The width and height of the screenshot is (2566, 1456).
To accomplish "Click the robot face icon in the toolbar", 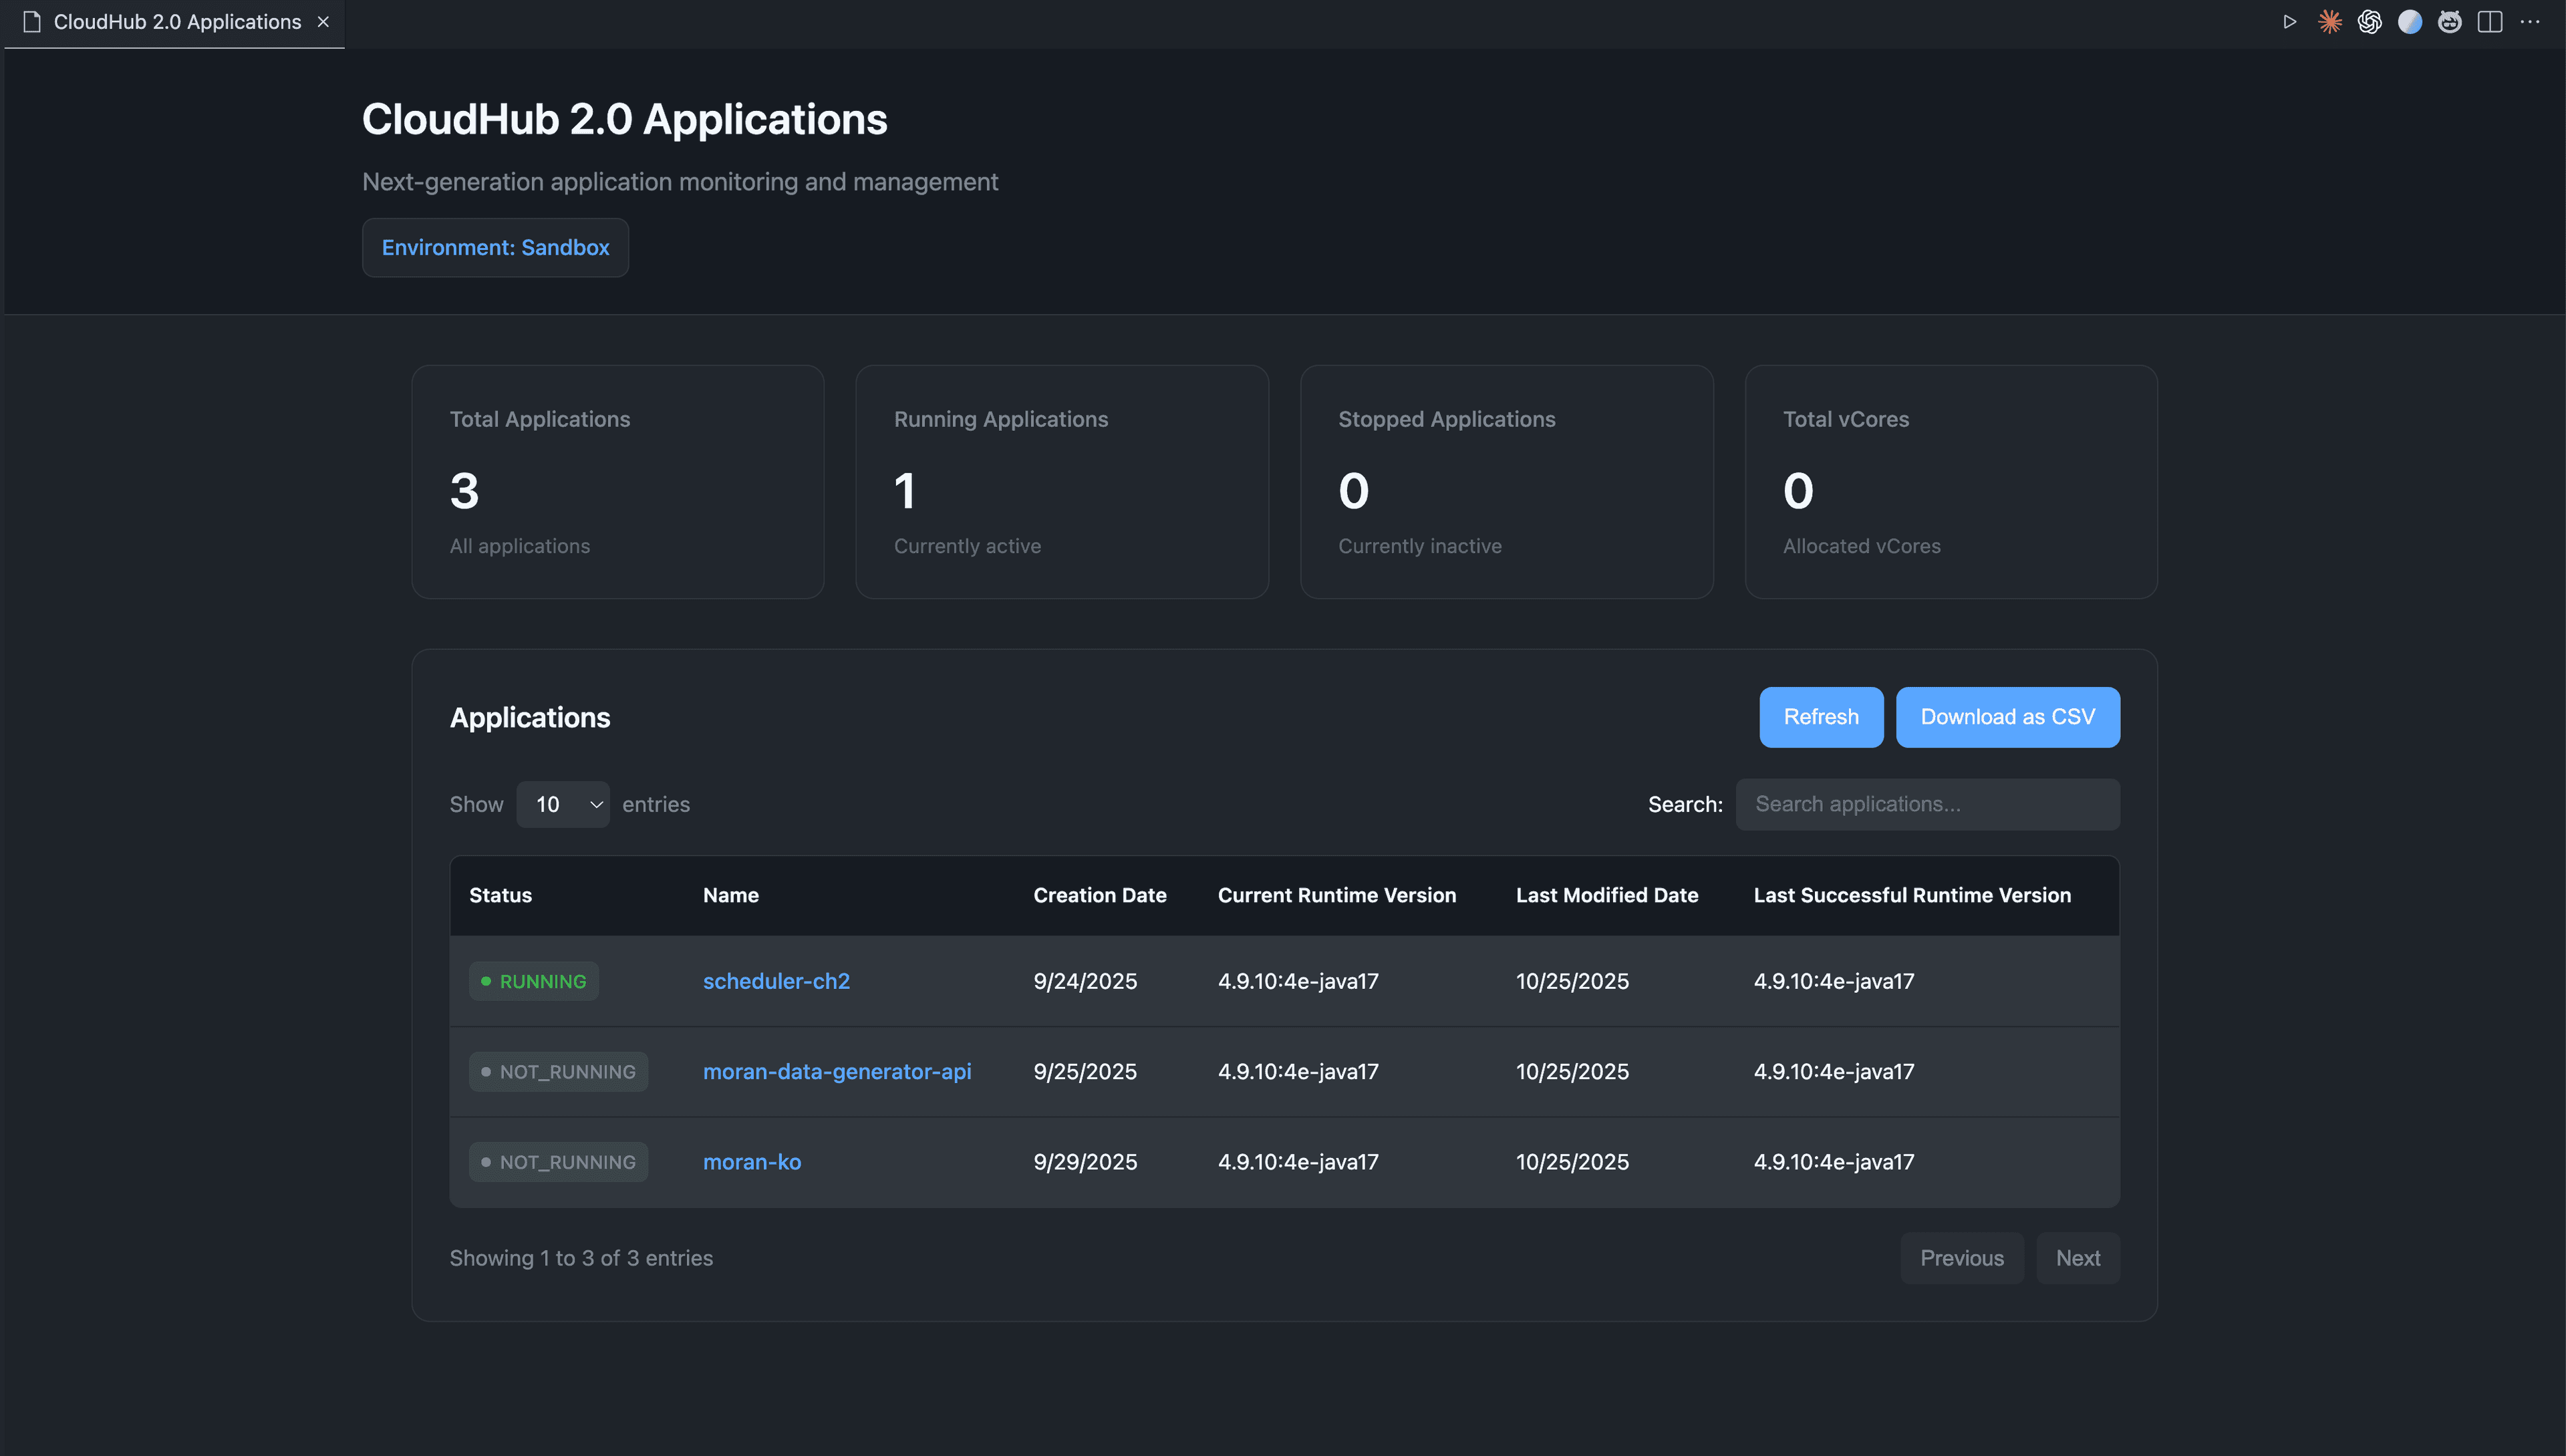I will pos(2450,21).
